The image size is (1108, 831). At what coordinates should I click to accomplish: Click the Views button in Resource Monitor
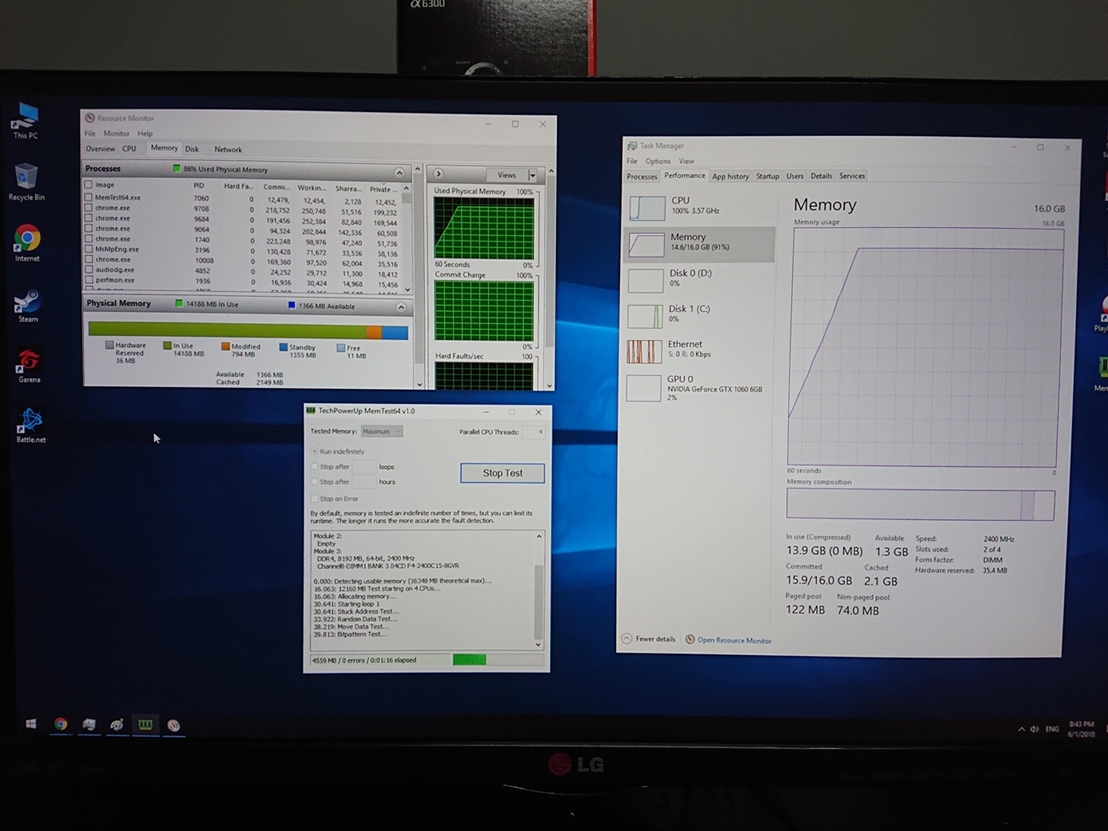(x=507, y=175)
